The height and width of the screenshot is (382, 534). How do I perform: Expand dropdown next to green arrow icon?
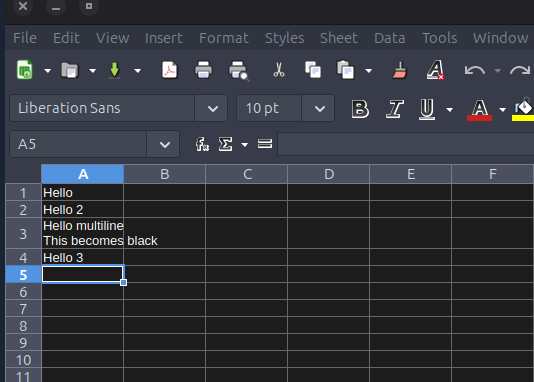click(x=138, y=71)
